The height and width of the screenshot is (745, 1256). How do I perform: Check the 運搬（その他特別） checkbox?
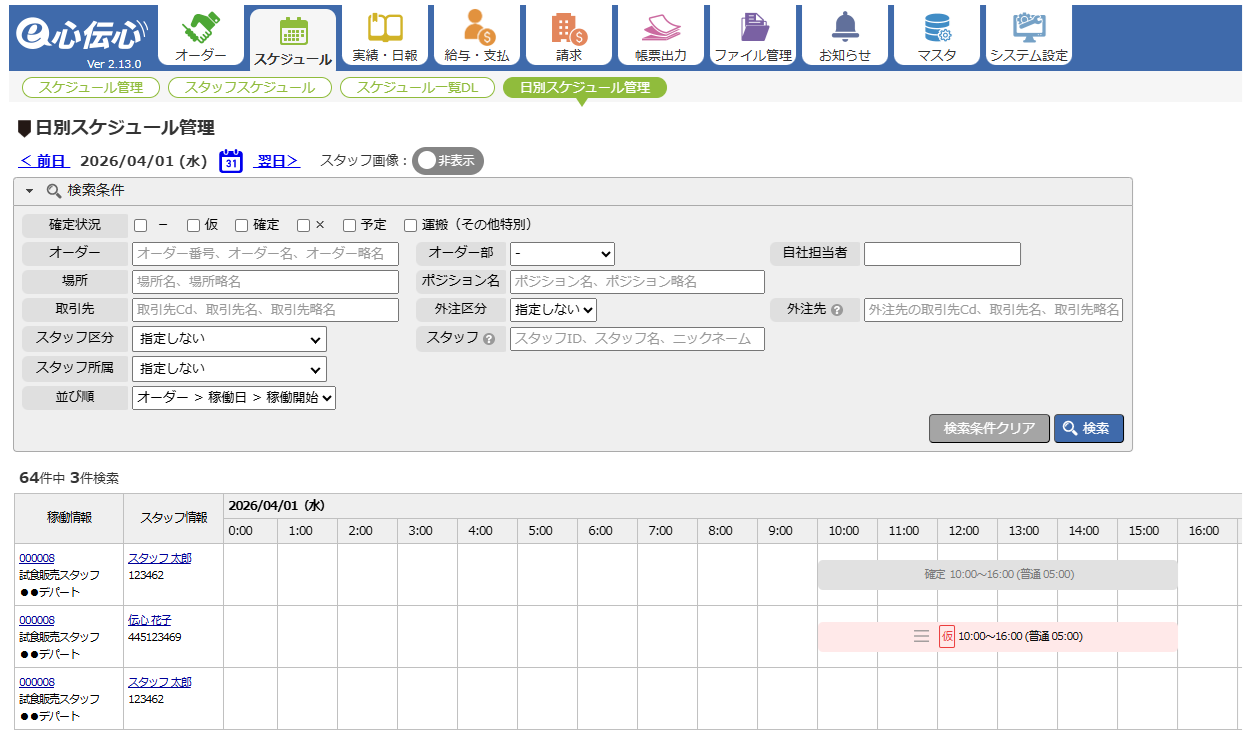point(410,225)
